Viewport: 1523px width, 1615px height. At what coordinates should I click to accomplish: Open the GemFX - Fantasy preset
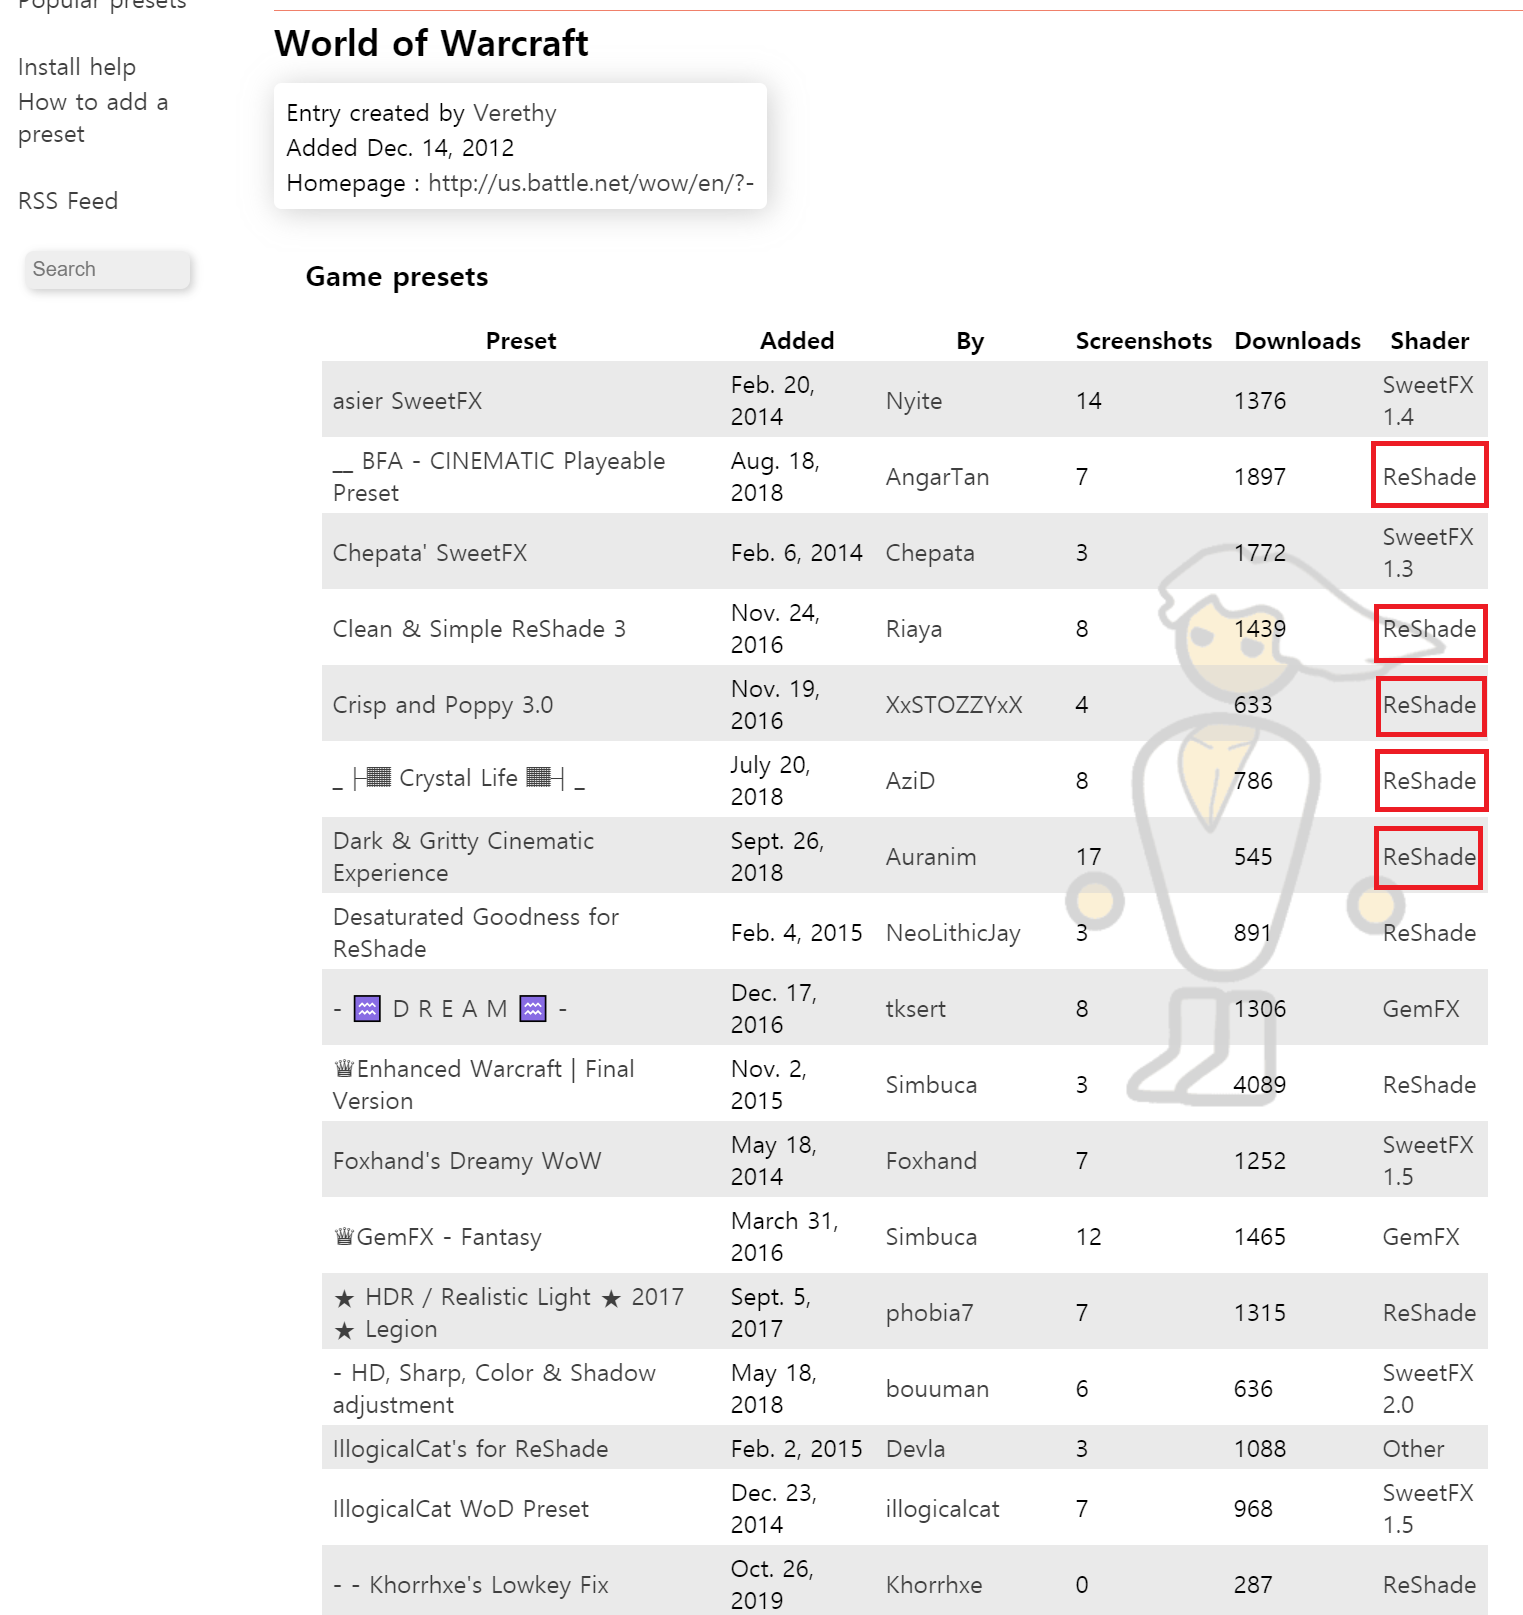tap(437, 1237)
